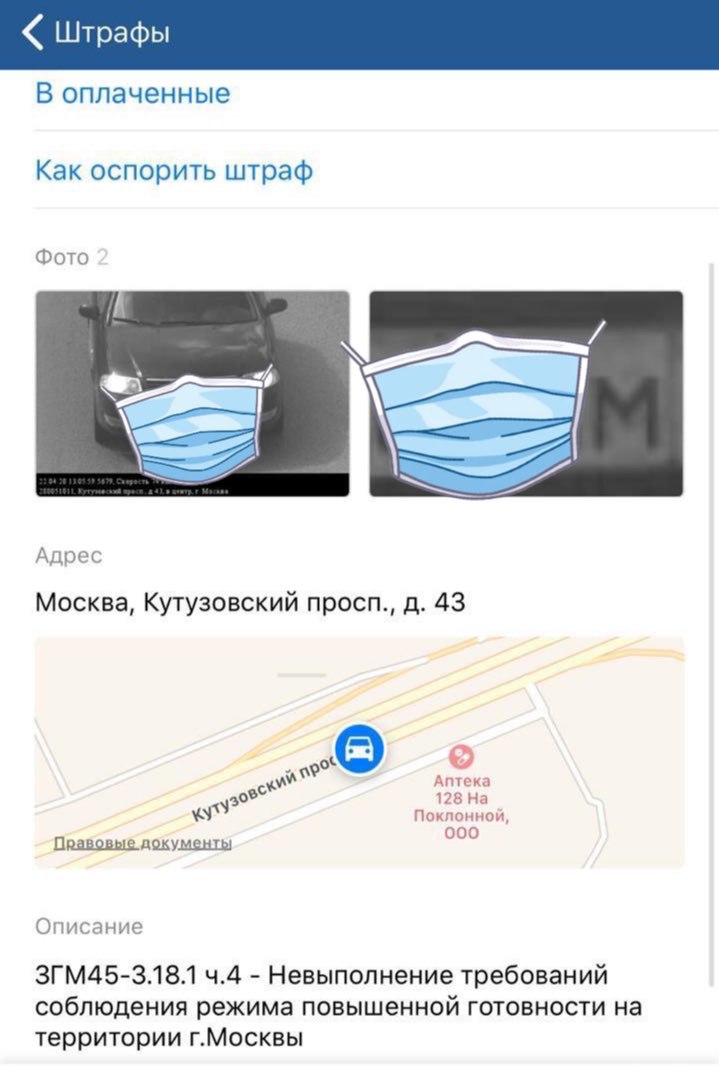Tap the Адрес section label

pos(69,555)
